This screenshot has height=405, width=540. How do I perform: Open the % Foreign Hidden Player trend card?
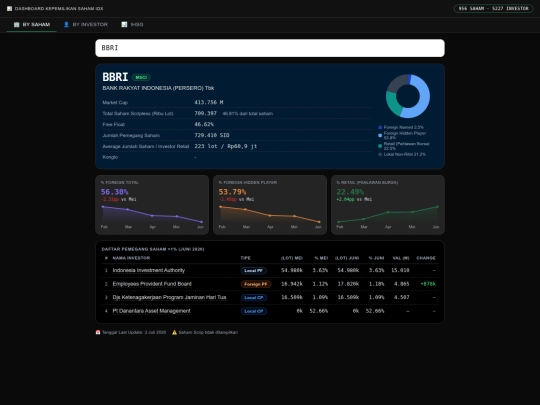270,205
